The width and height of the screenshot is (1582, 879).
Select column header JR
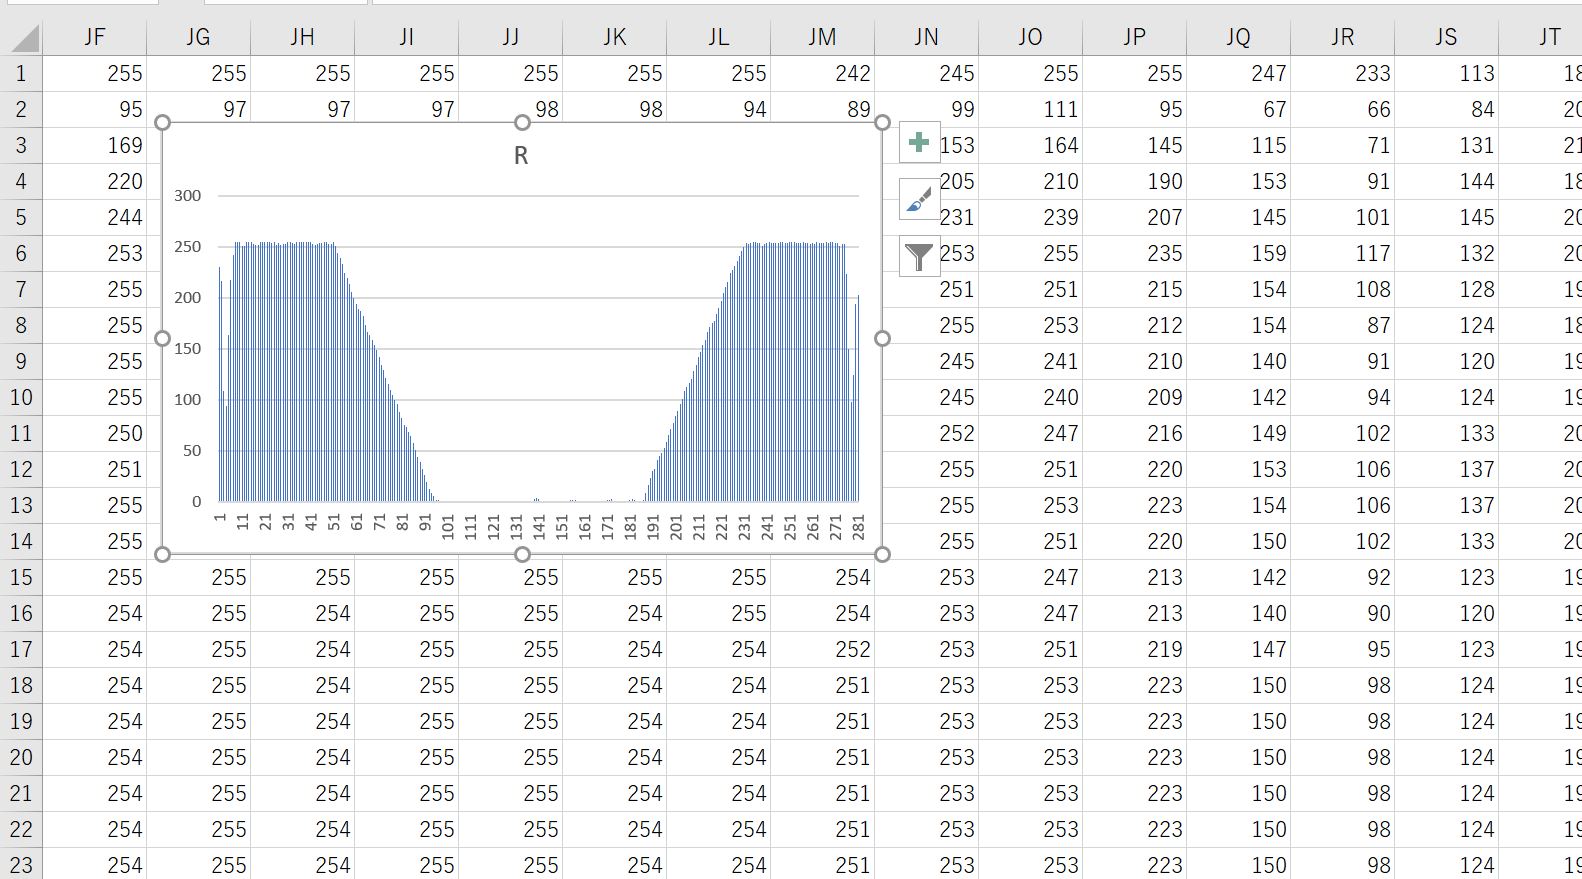coord(1342,37)
